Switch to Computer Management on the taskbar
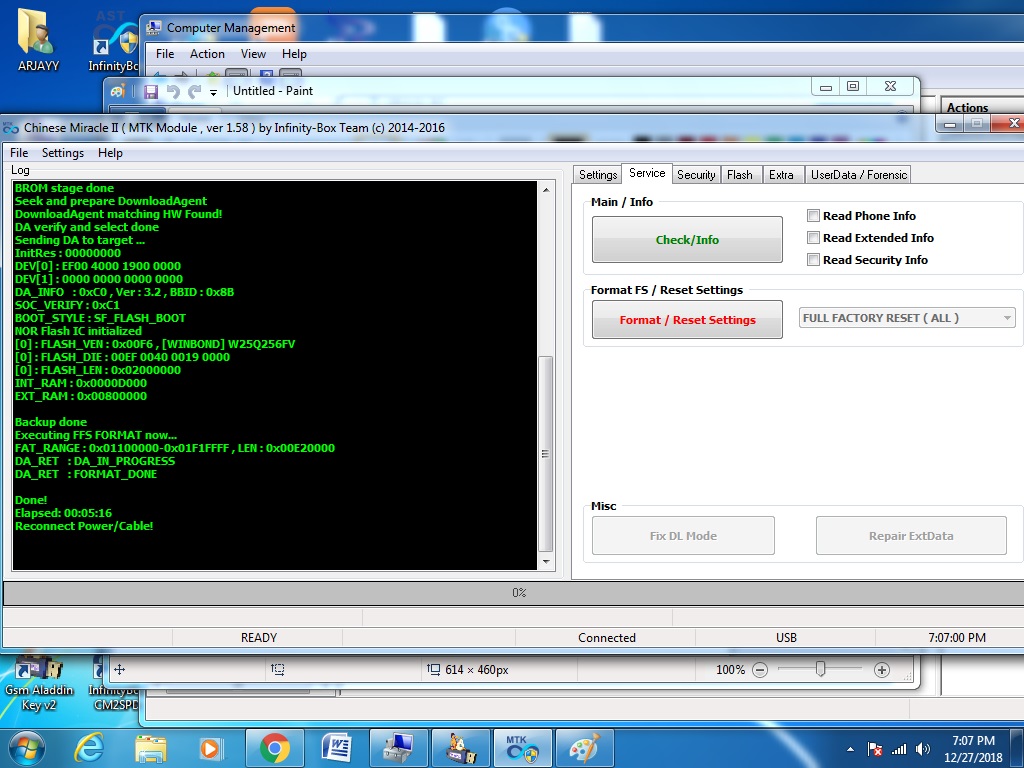 [x=398, y=748]
